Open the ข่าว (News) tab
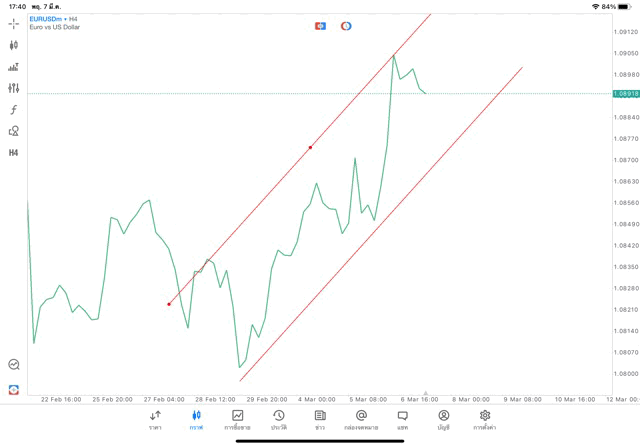640x447 pixels. click(x=320, y=420)
